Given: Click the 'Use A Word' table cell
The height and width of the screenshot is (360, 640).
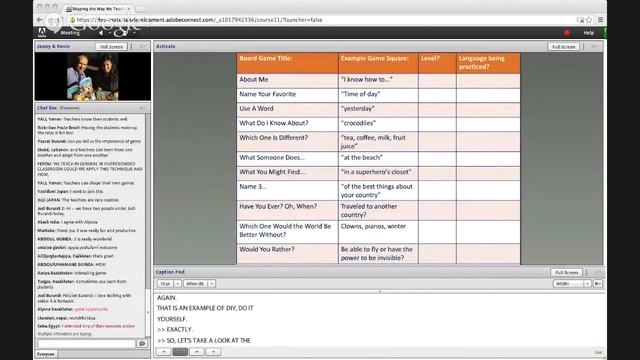Looking at the screenshot, I should 287,109.
